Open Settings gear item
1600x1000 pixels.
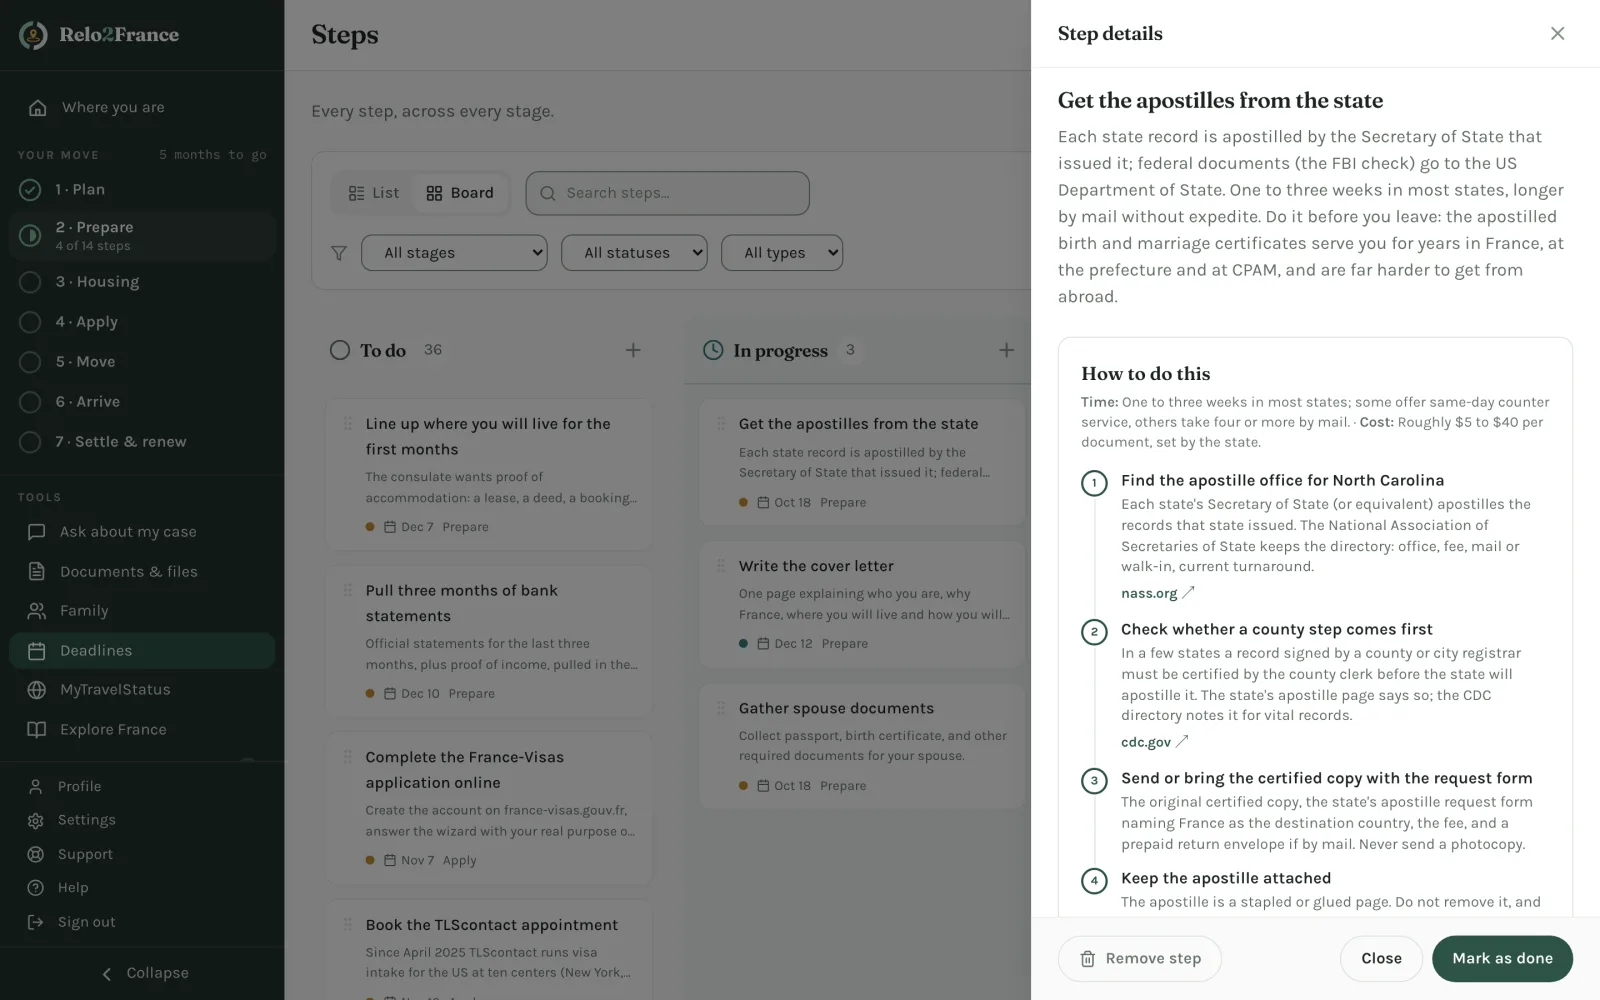click(x=142, y=820)
